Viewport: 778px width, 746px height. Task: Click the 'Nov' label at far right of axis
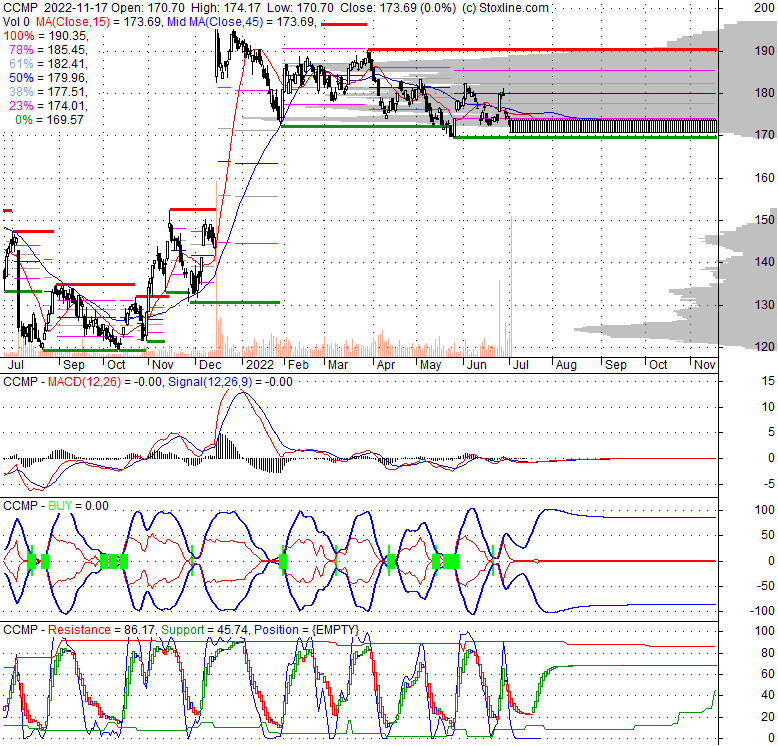(705, 365)
